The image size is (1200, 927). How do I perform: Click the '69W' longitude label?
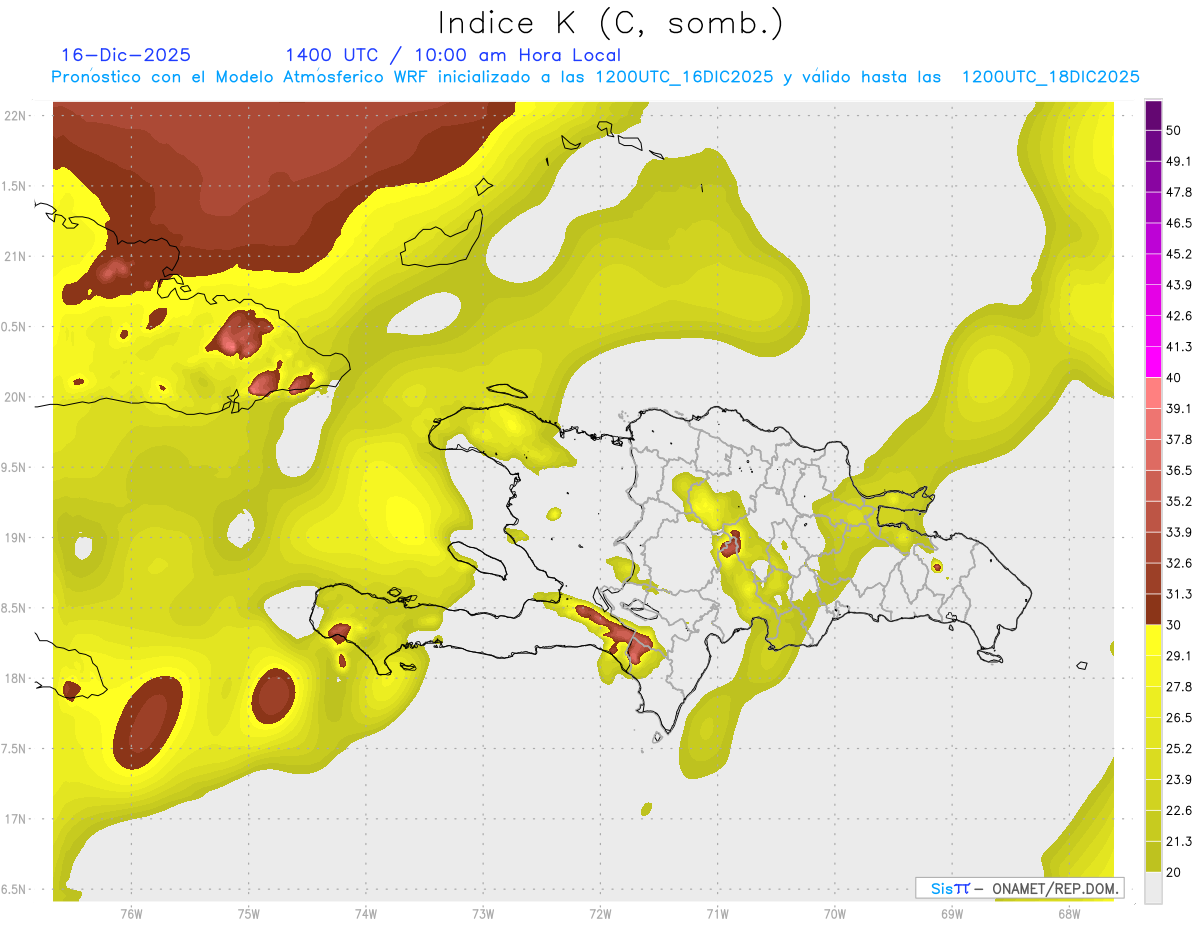point(952,914)
